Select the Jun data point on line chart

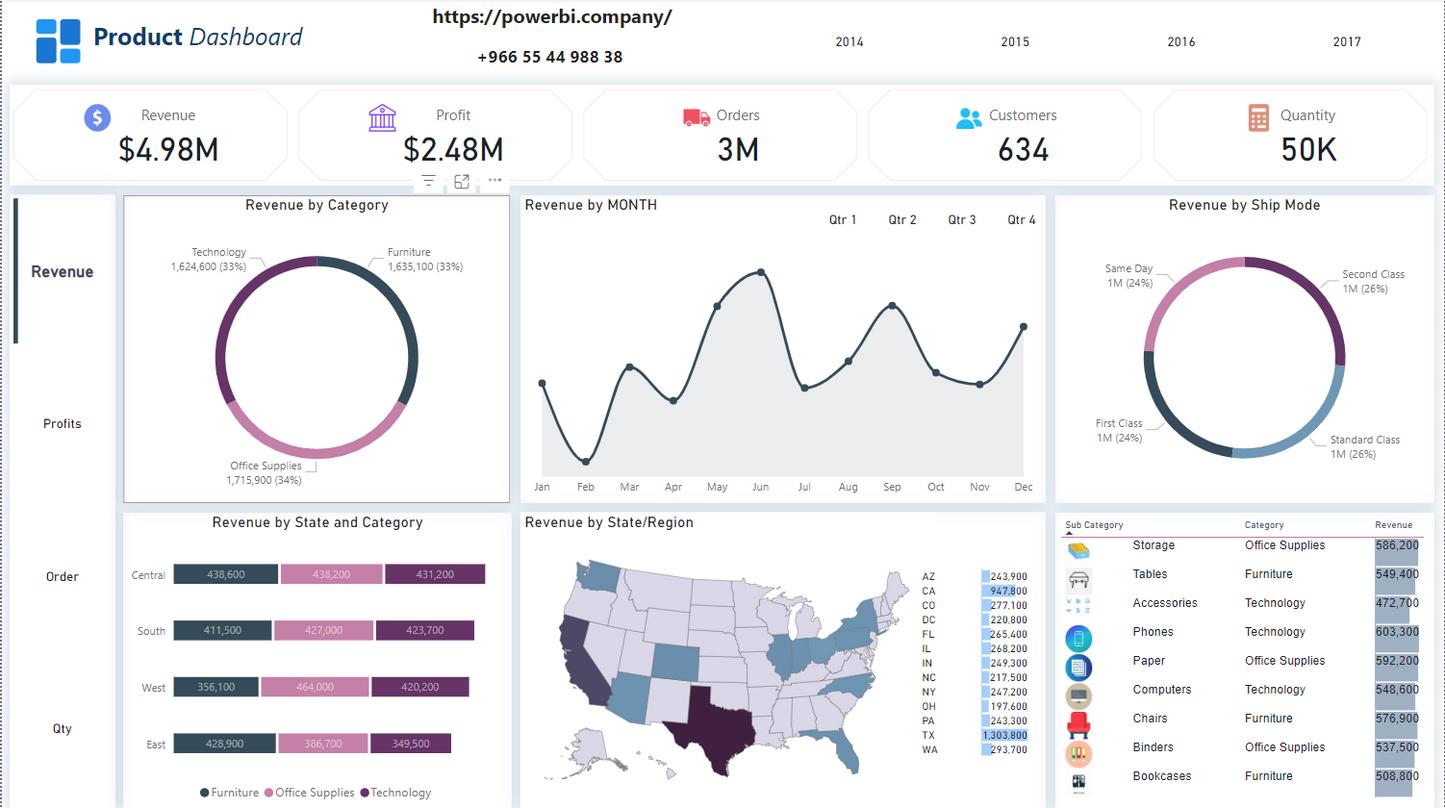pos(761,272)
